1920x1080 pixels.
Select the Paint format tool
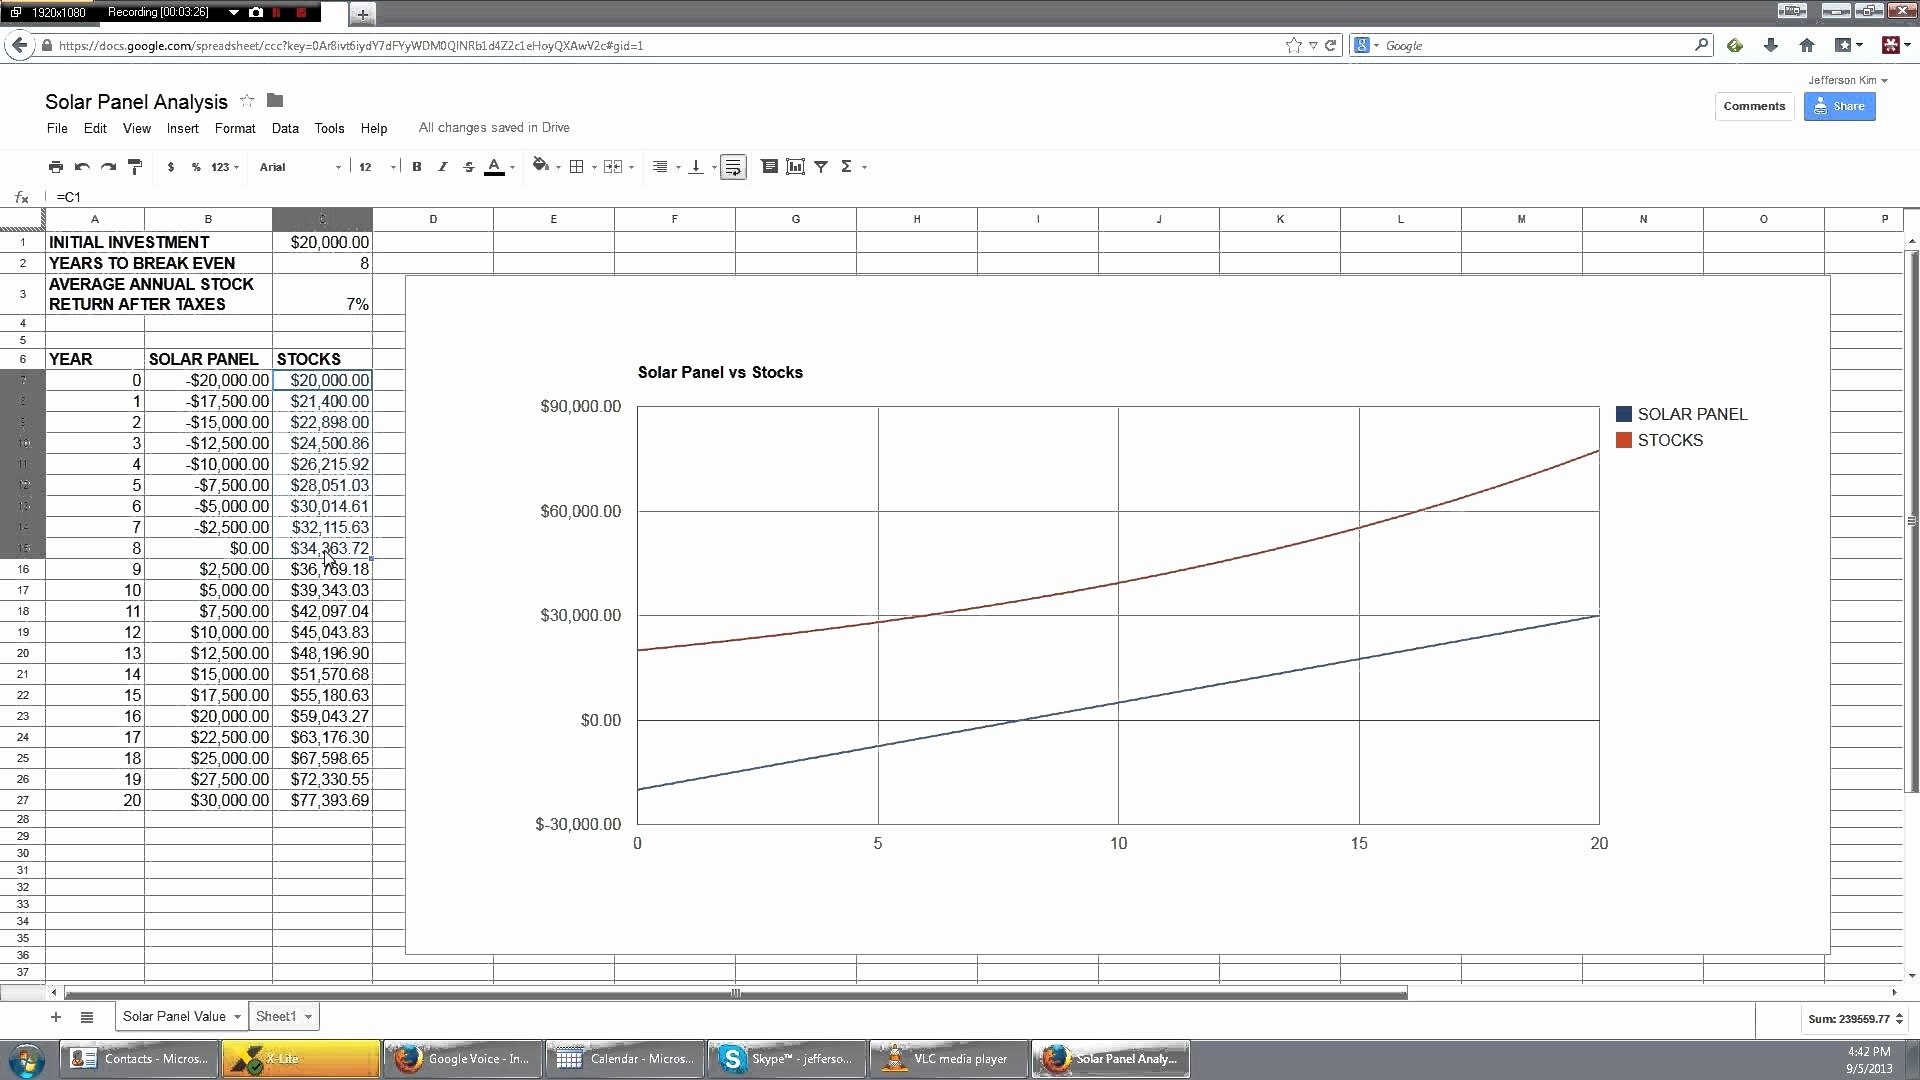(135, 167)
